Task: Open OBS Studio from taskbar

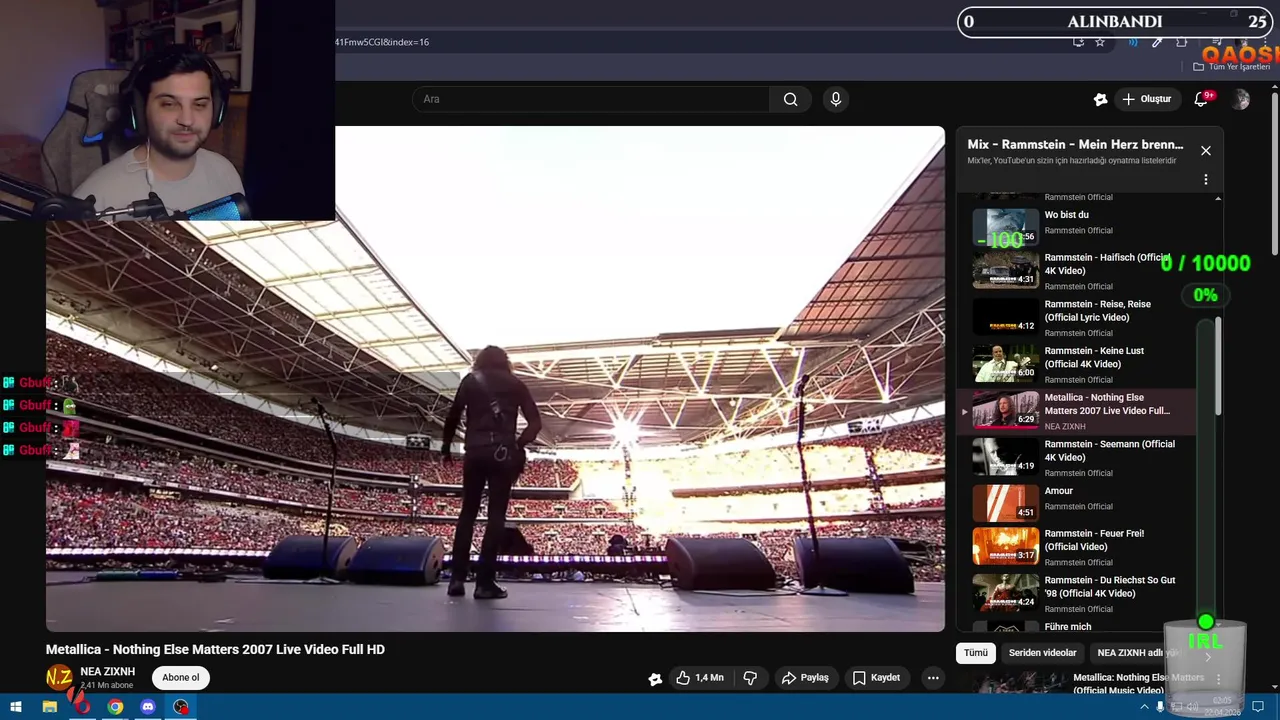Action: tap(181, 707)
